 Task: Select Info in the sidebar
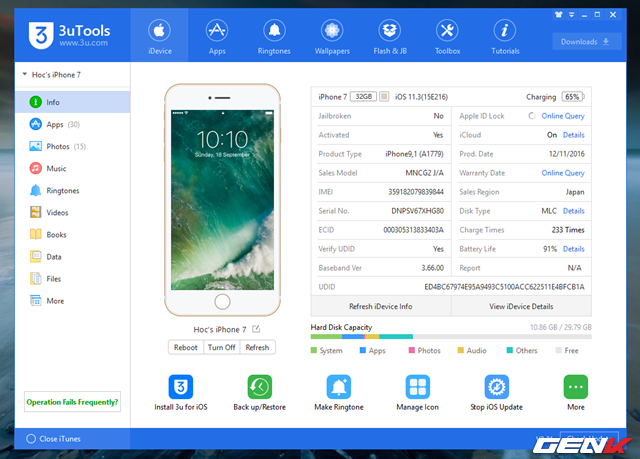pos(73,102)
